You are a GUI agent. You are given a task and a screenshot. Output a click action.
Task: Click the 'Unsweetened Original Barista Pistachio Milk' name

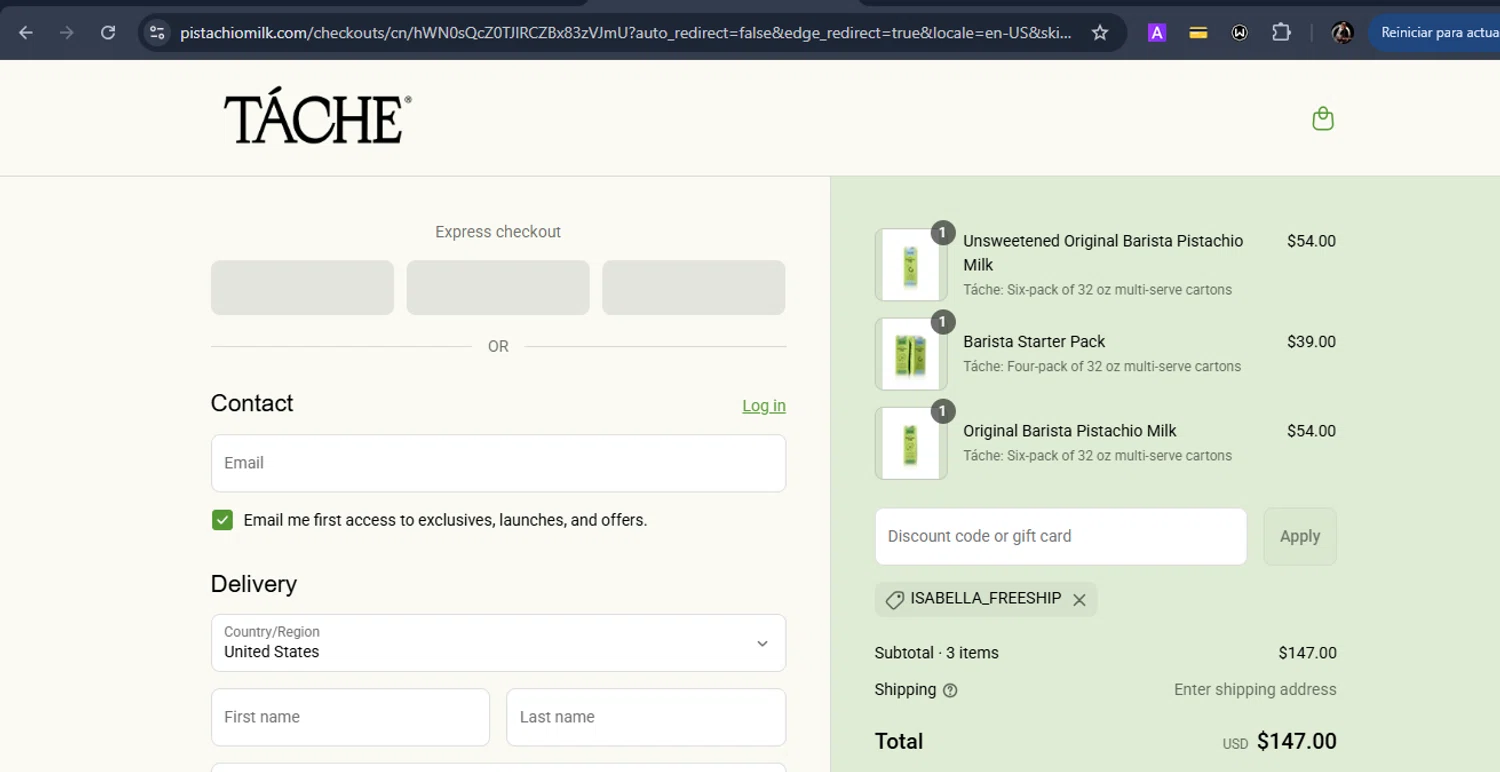(x=1103, y=253)
